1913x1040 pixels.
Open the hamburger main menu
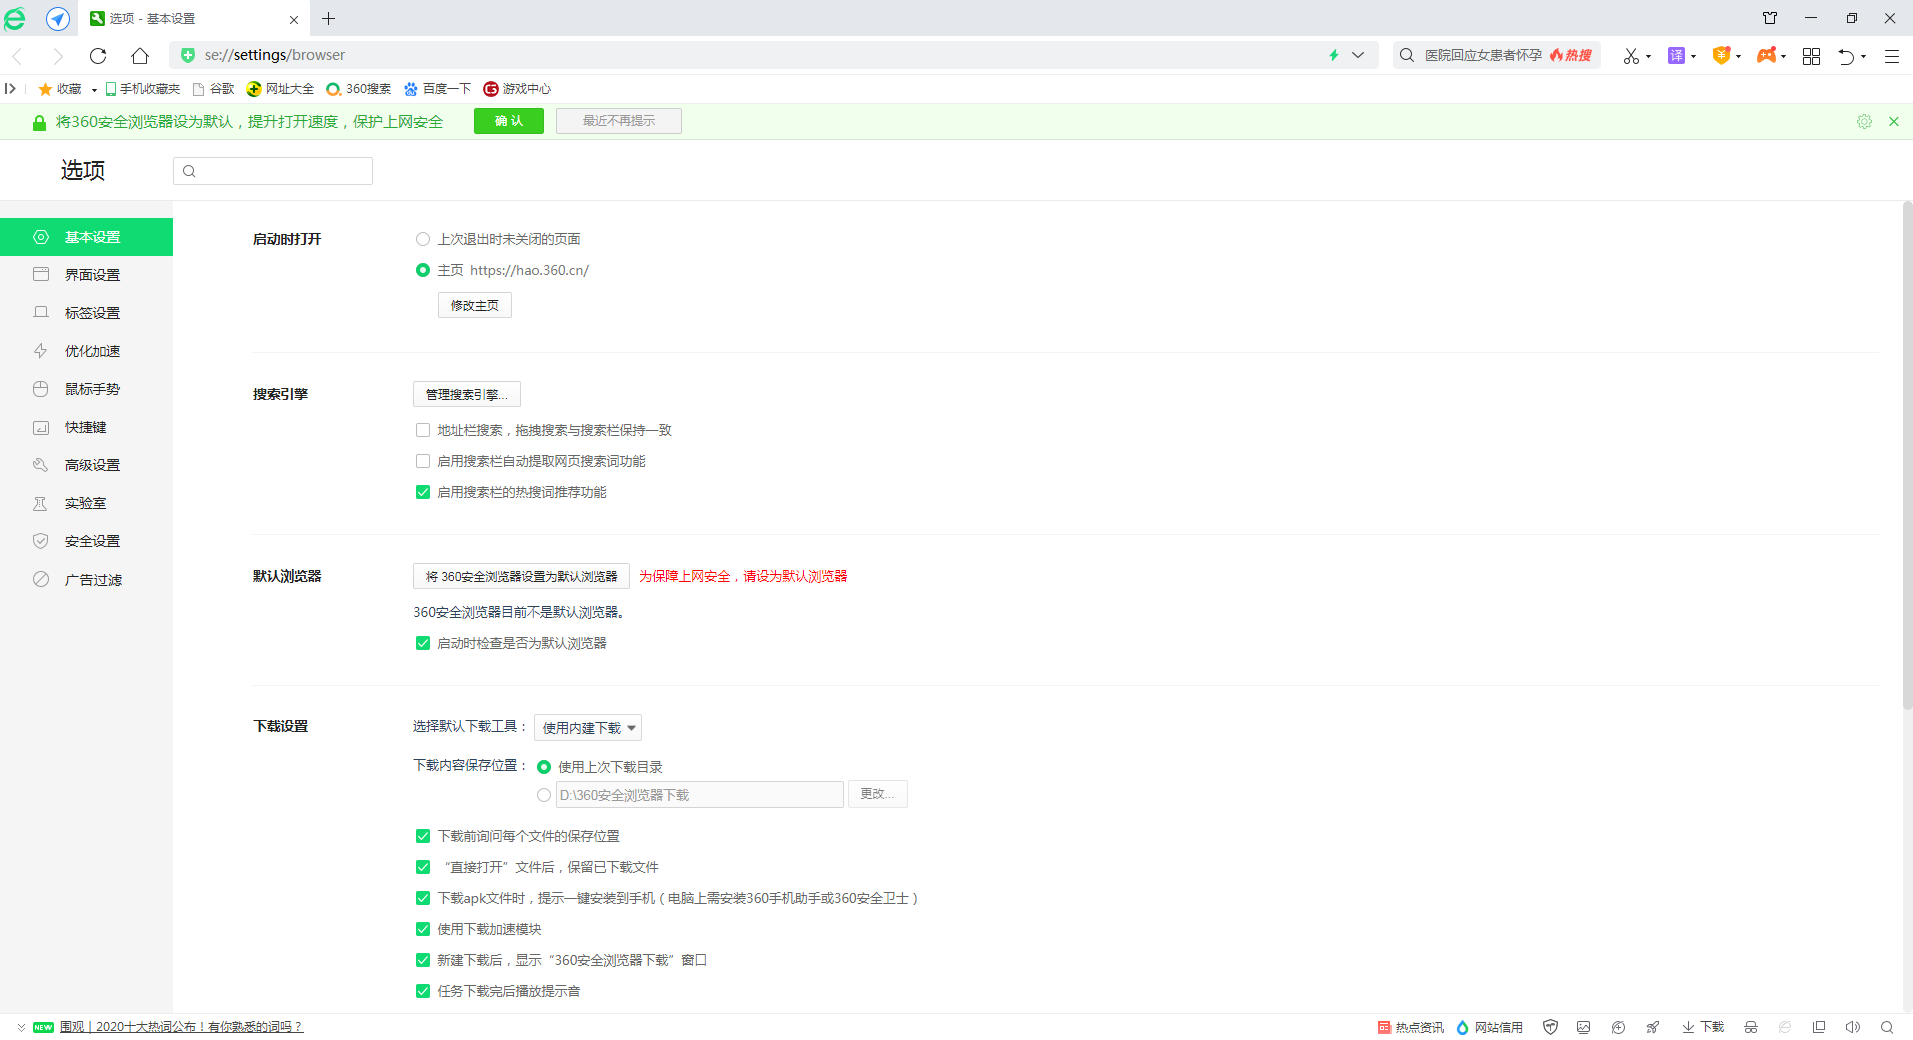pos(1891,56)
